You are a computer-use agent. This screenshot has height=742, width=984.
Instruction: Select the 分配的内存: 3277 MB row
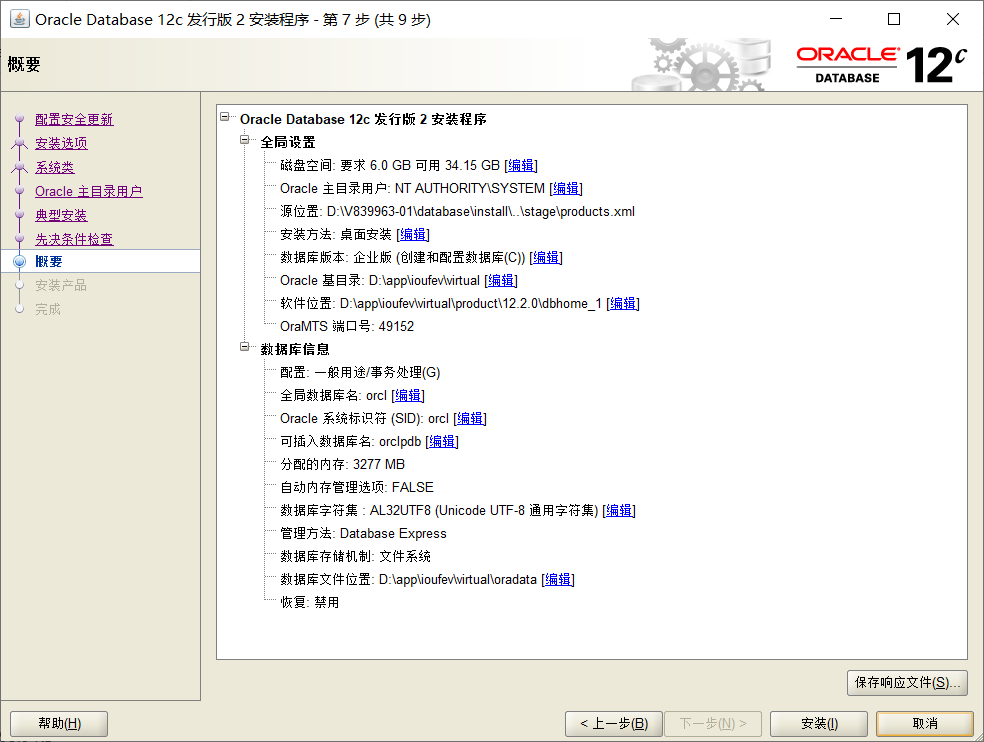tap(343, 465)
